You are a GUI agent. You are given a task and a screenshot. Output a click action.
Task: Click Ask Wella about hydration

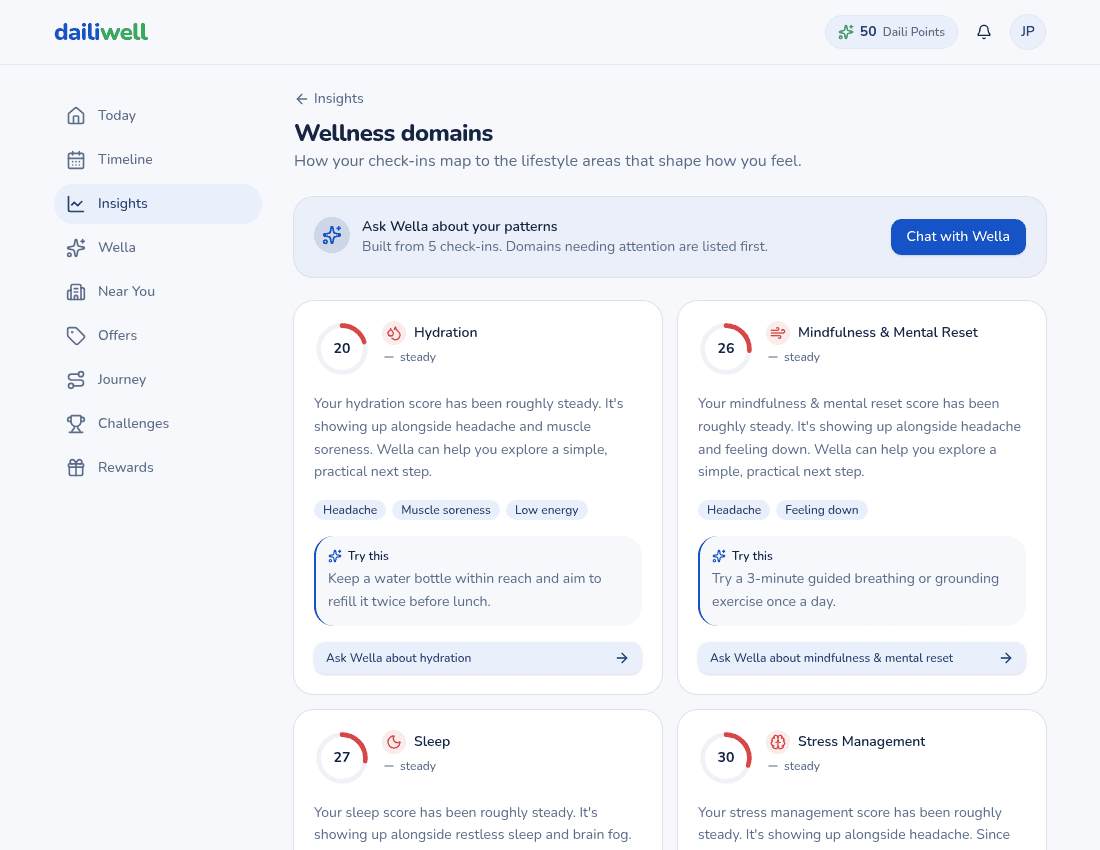[x=478, y=659]
